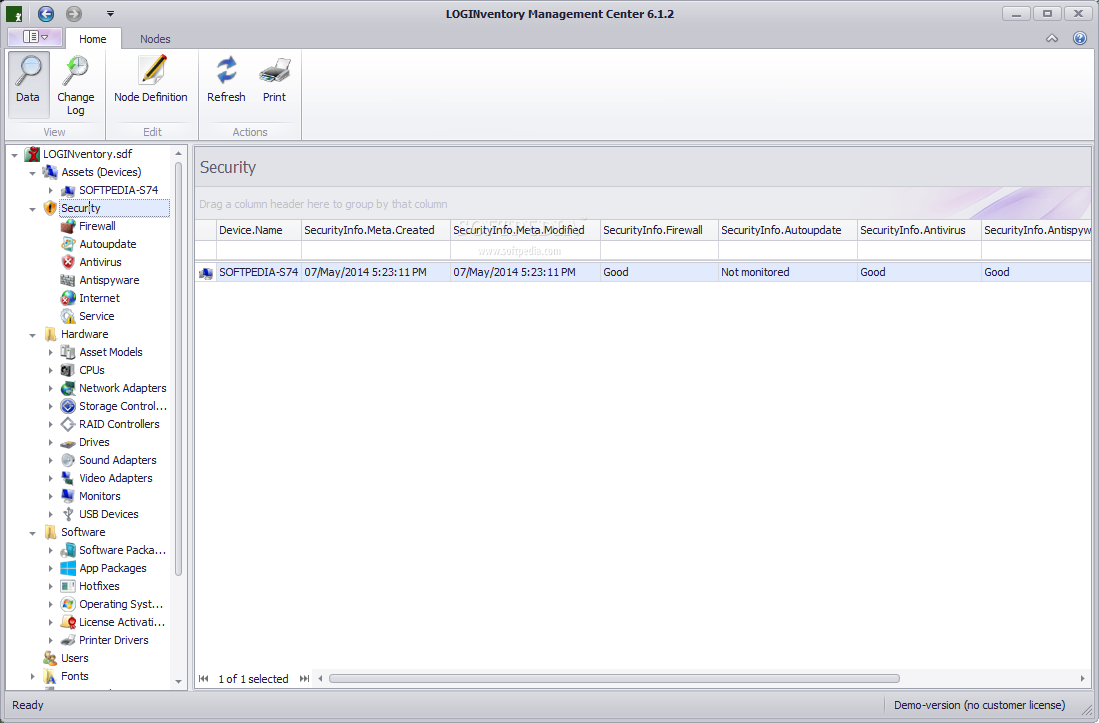1099x723 pixels.
Task: Expand the Fonts folder
Action: (x=32, y=676)
